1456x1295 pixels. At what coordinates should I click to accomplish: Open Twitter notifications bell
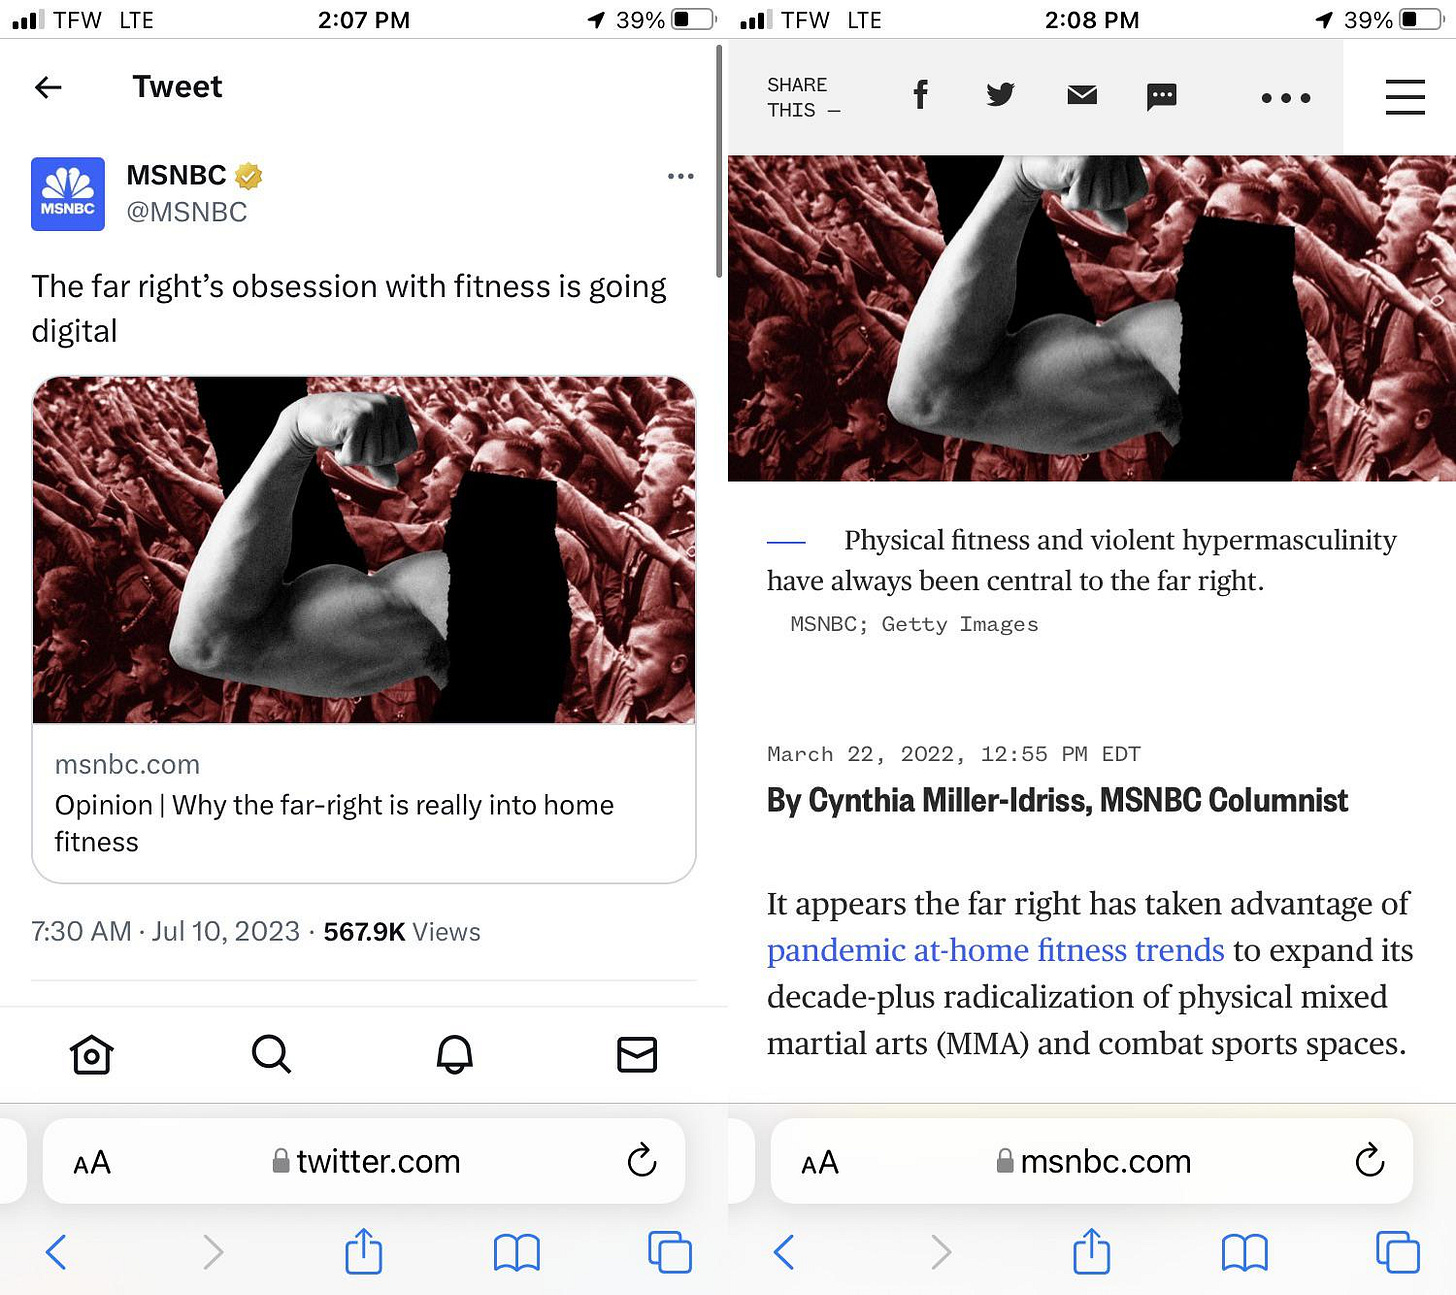(x=454, y=1054)
